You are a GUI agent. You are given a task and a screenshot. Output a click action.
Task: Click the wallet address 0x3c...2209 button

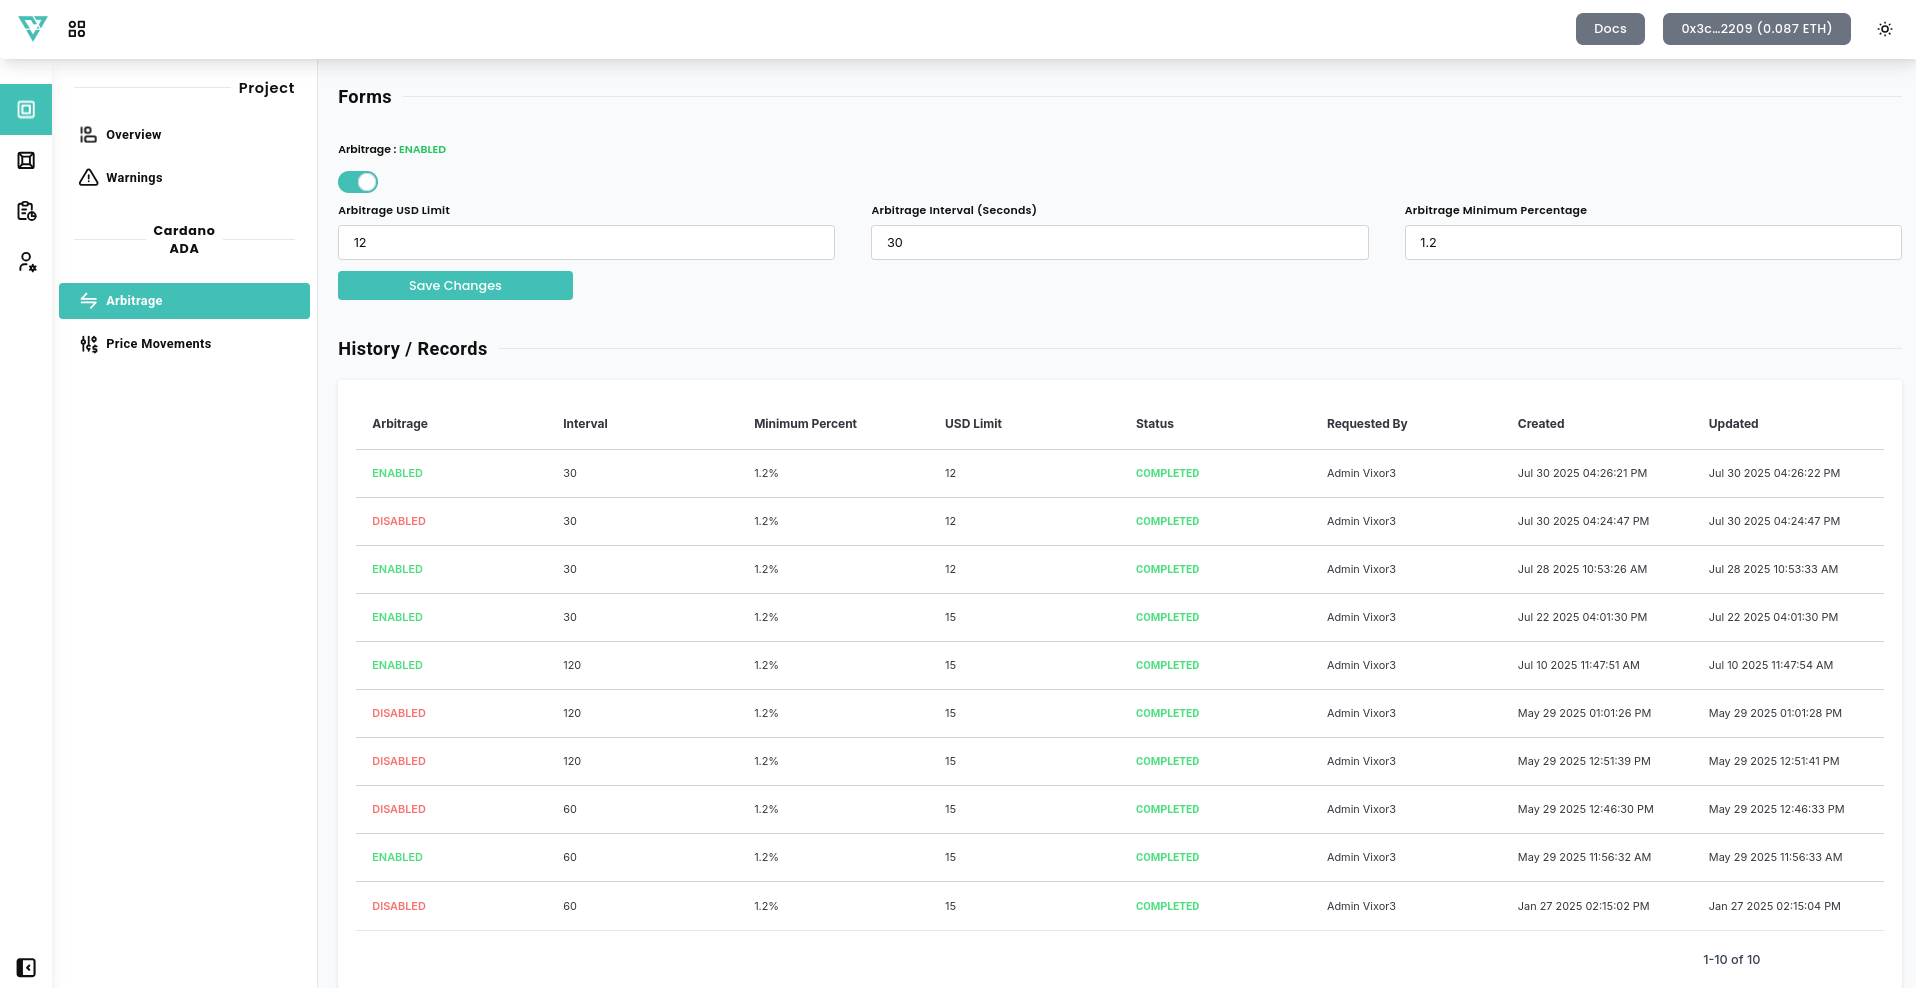[1756, 29]
